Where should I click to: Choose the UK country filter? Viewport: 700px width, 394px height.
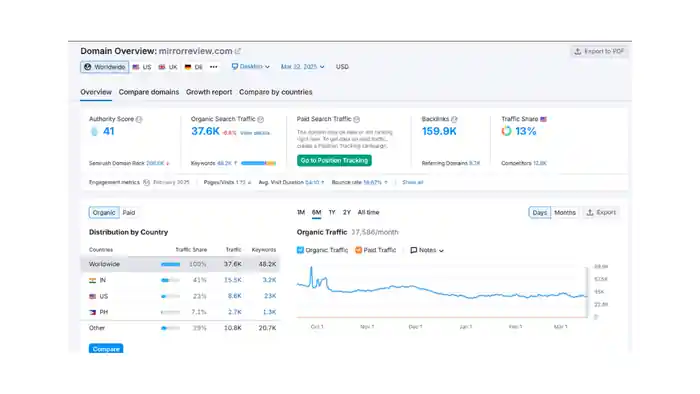[168, 67]
